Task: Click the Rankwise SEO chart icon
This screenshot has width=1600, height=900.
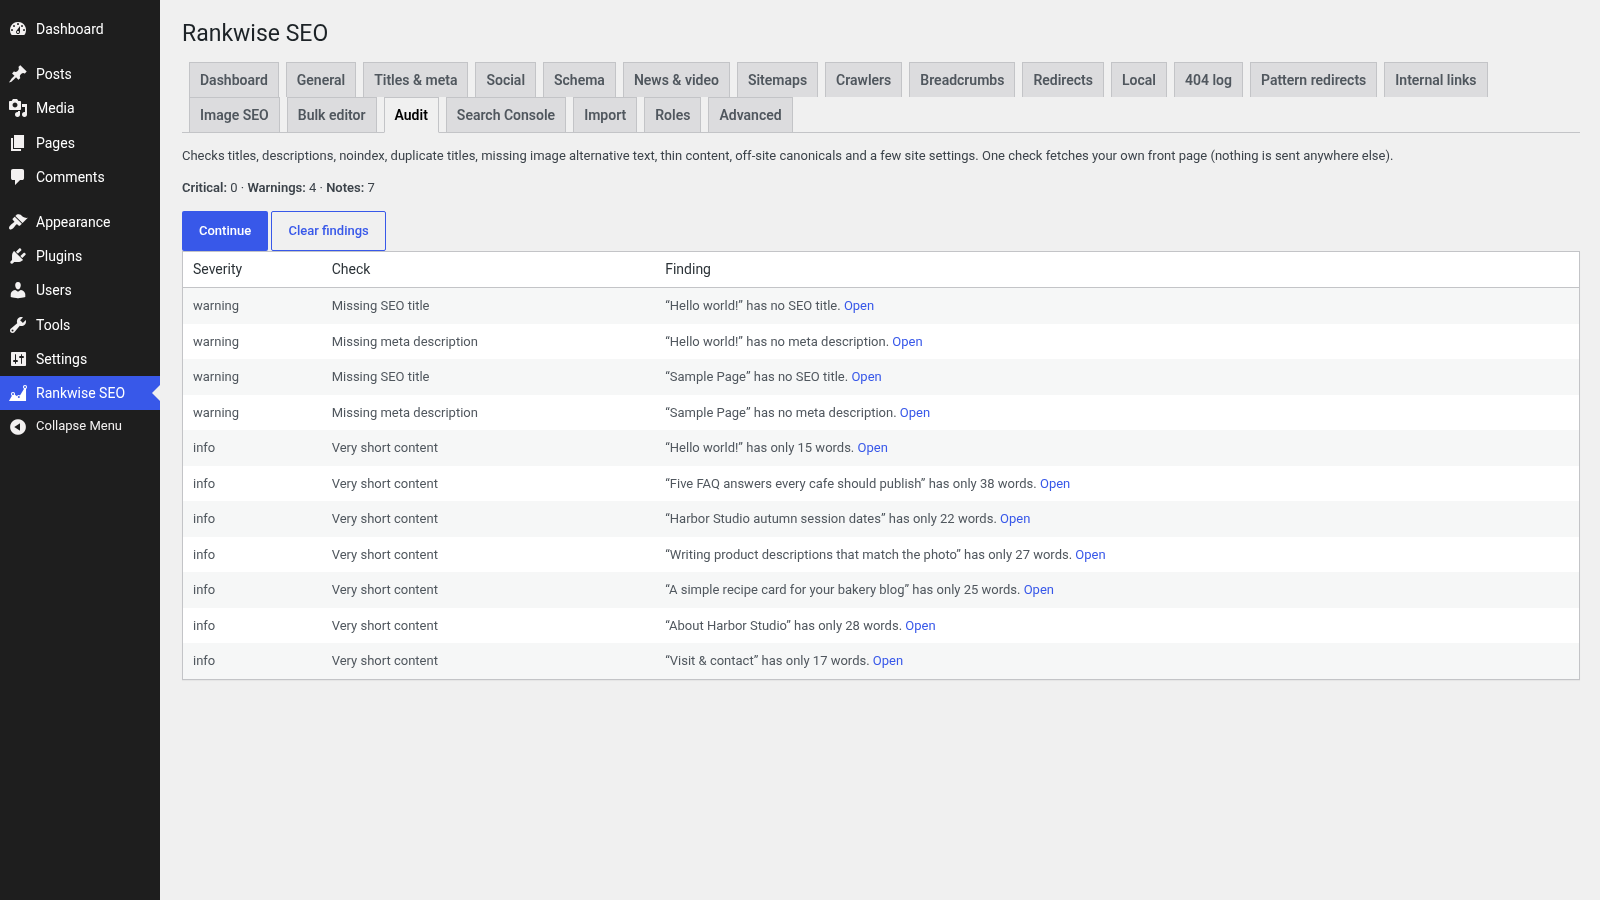Action: coord(18,393)
